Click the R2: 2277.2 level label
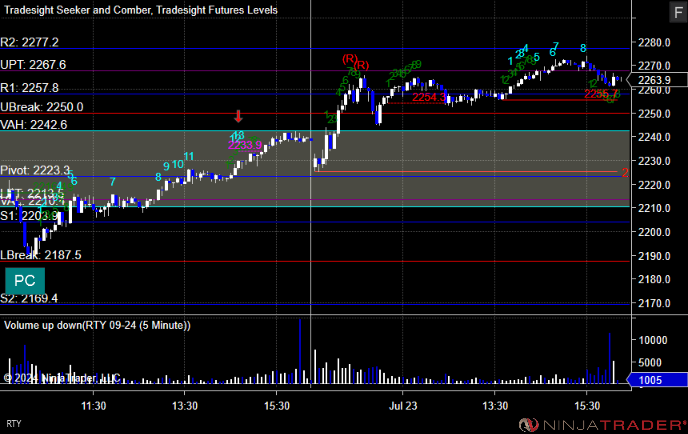The height and width of the screenshot is (434, 688). pos(29,42)
